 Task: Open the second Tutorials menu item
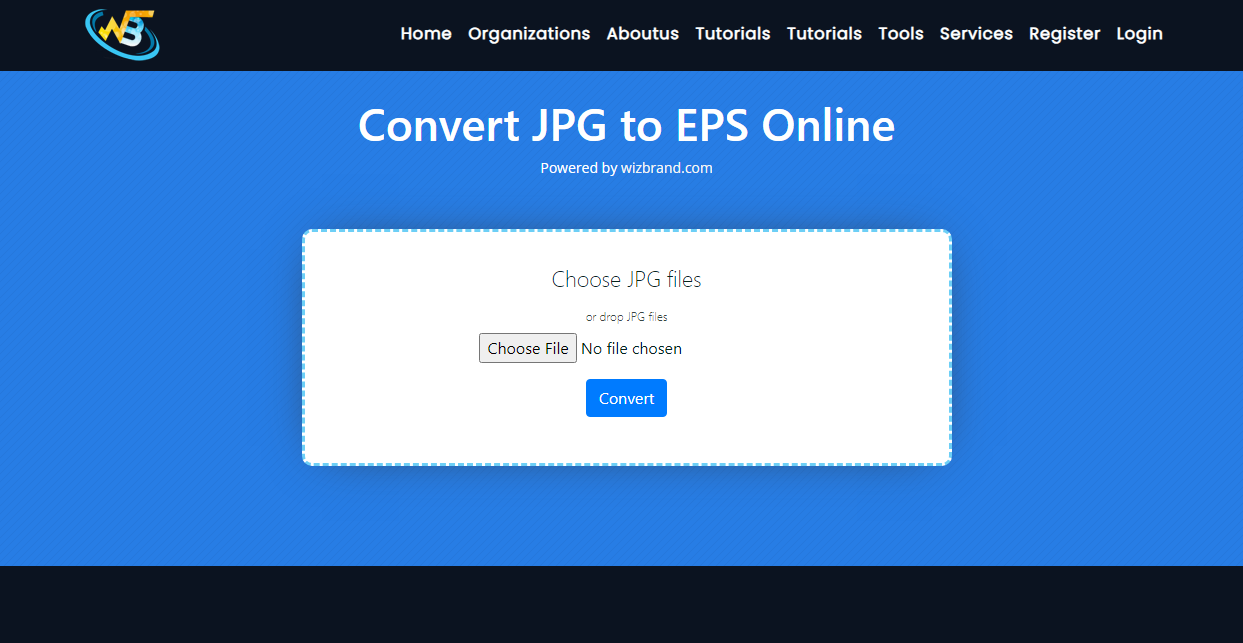point(824,34)
